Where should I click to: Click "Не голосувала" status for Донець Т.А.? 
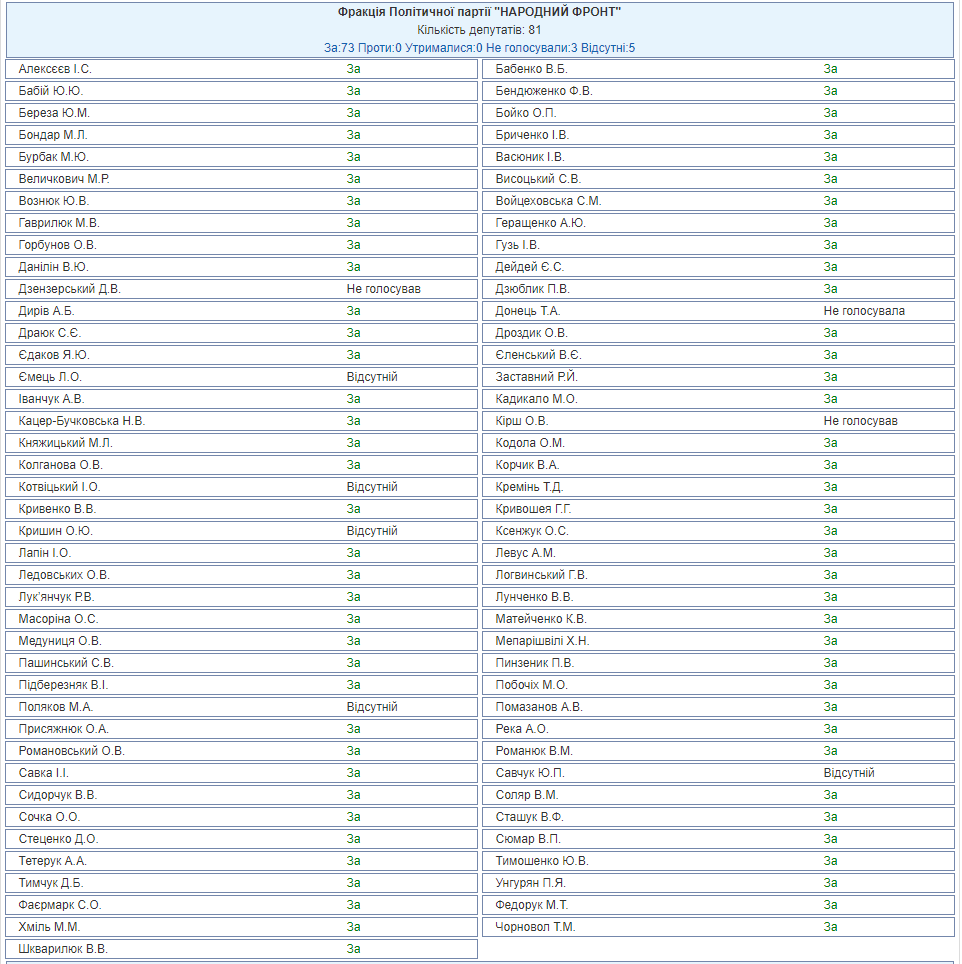coord(864,311)
